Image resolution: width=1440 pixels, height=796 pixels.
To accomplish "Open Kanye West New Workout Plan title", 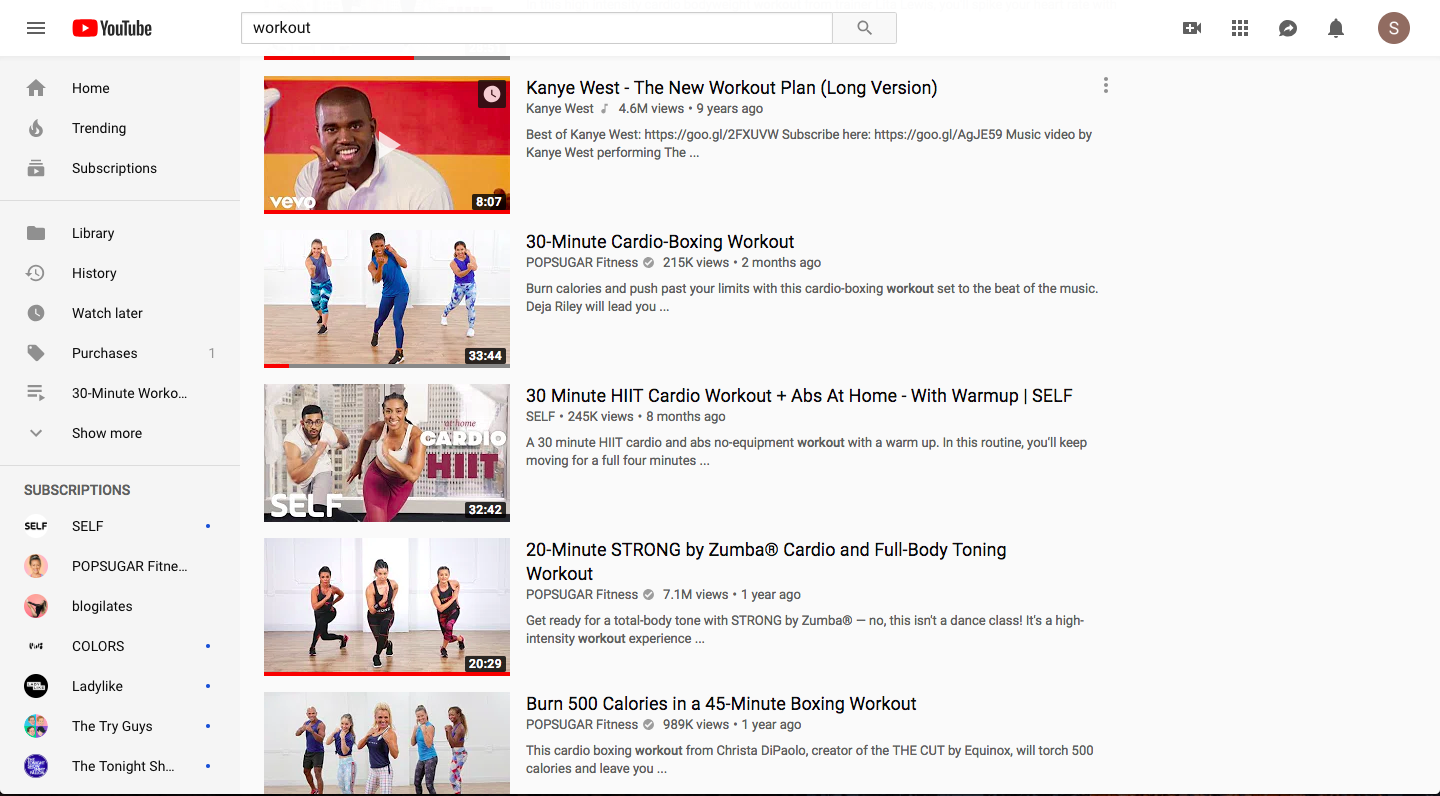I will [732, 88].
